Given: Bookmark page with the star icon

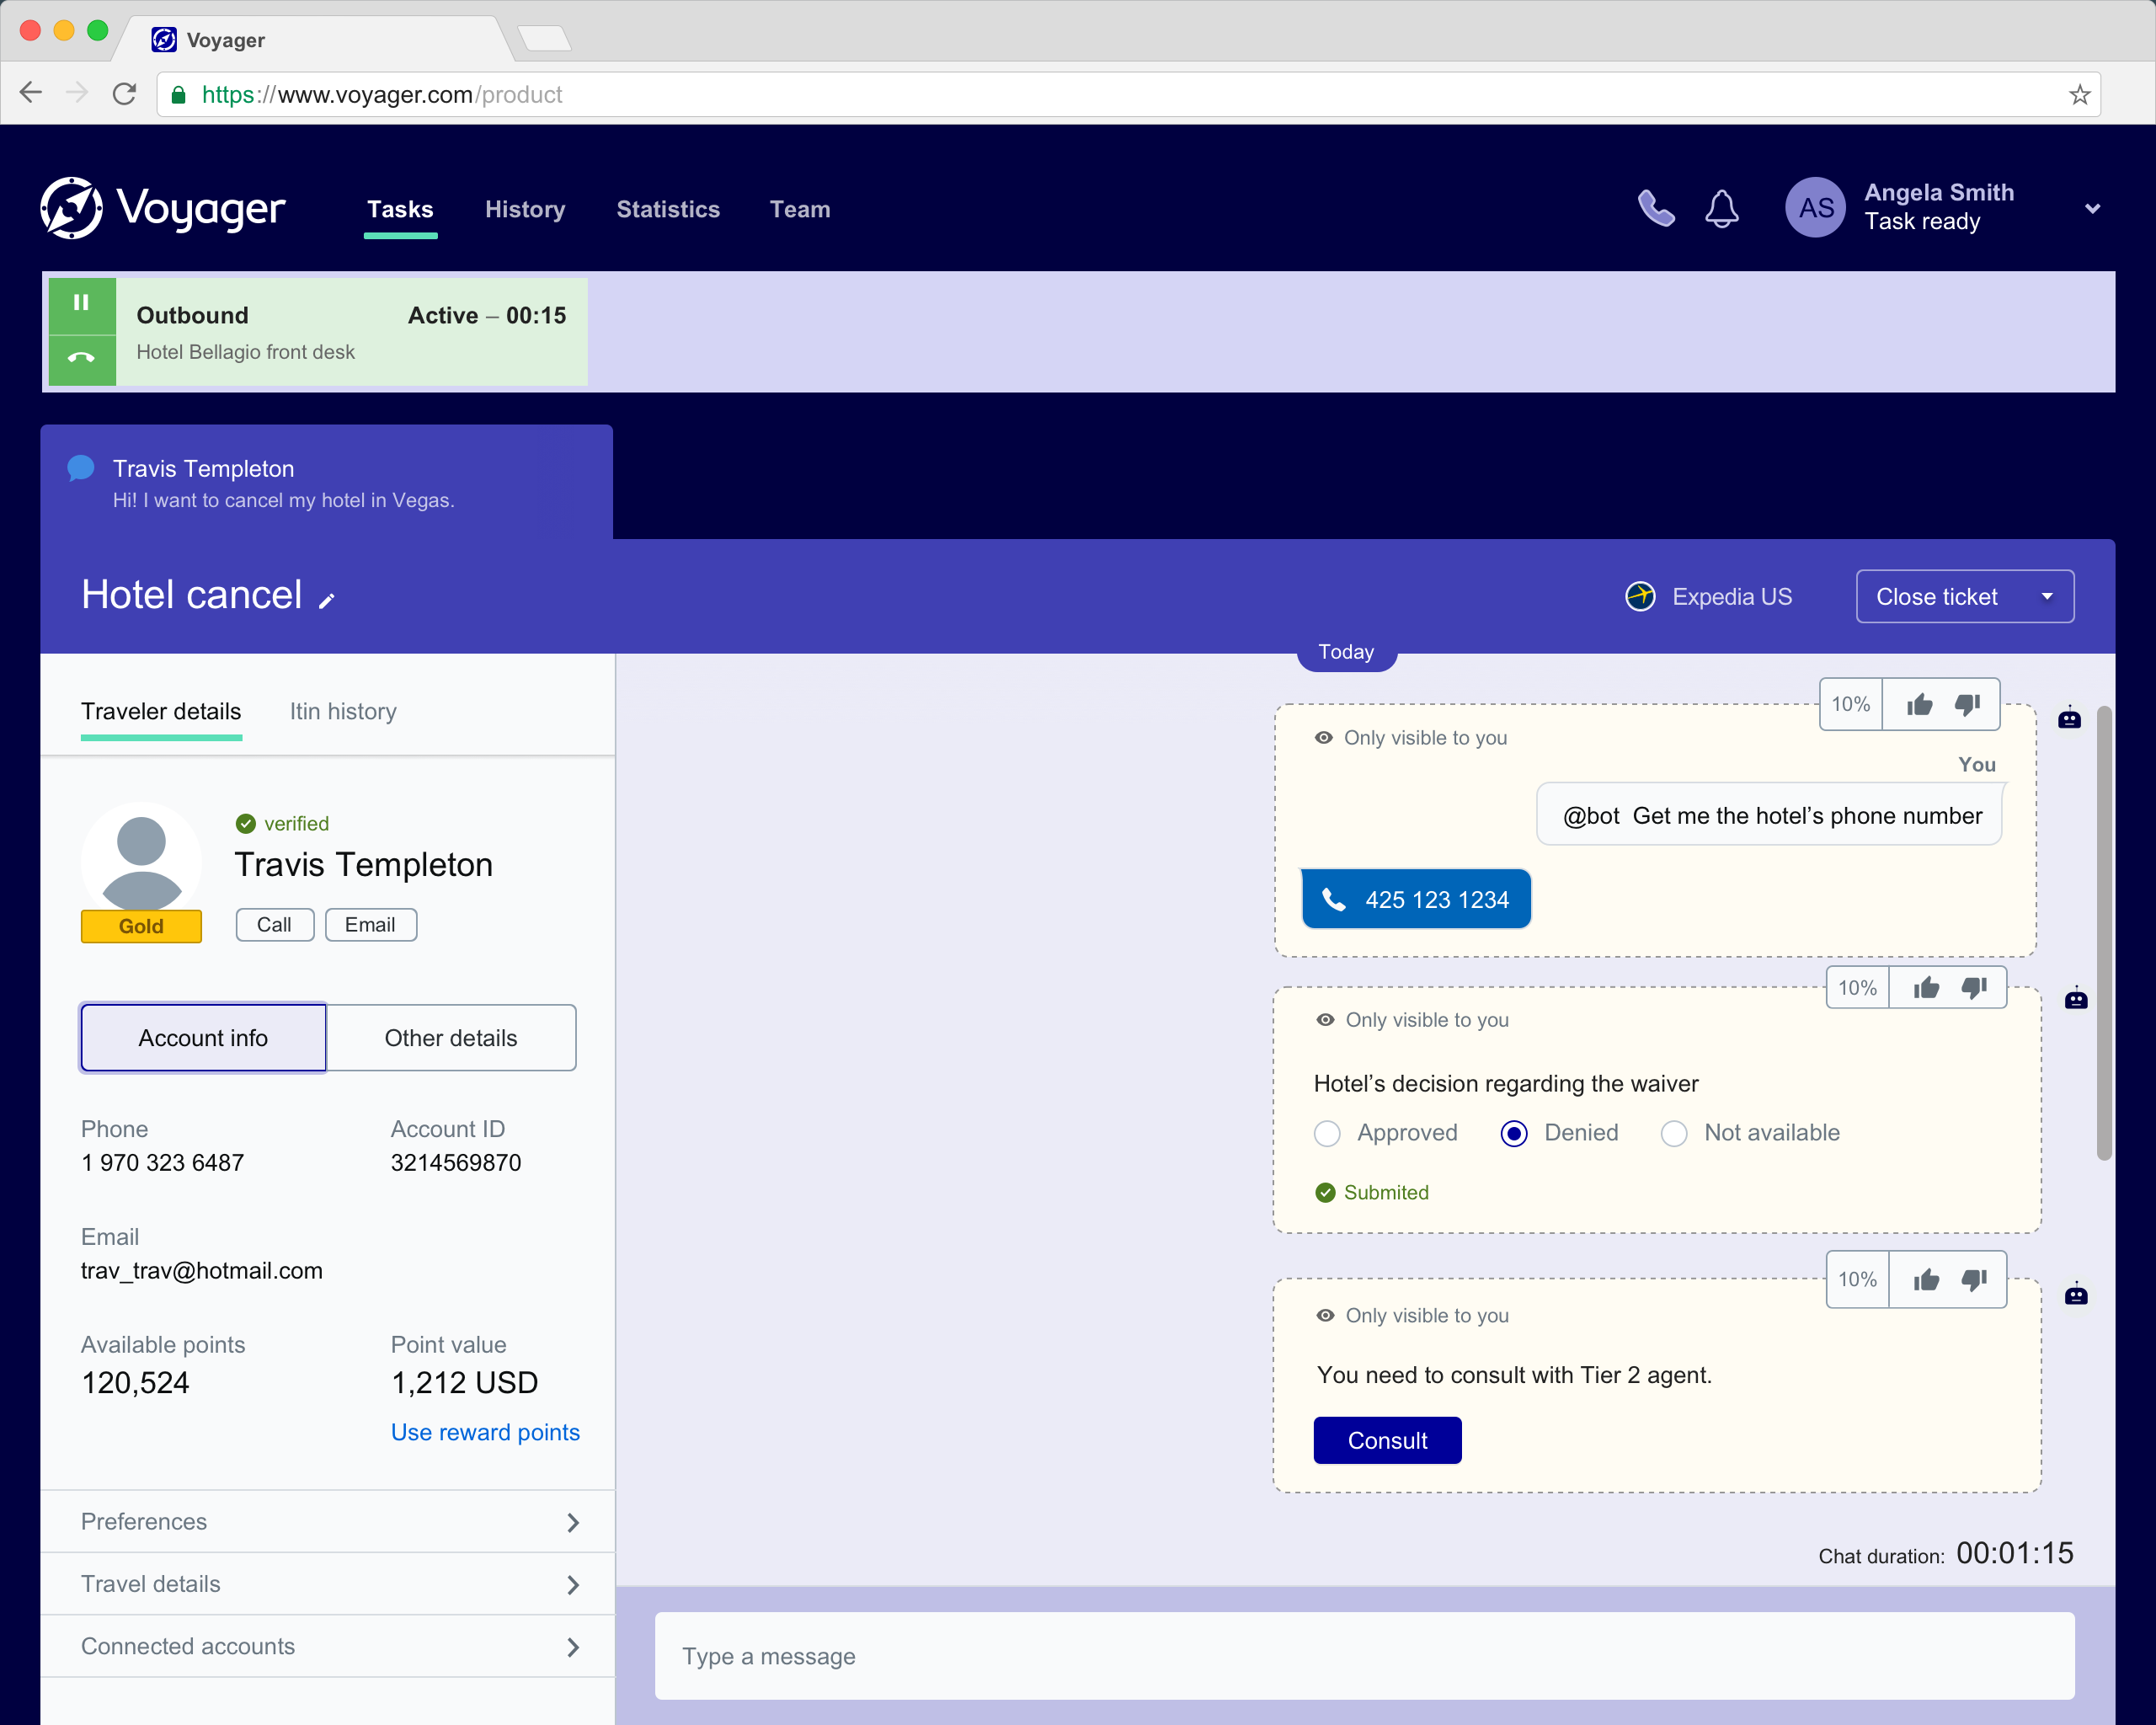Looking at the screenshot, I should pyautogui.click(x=2079, y=95).
